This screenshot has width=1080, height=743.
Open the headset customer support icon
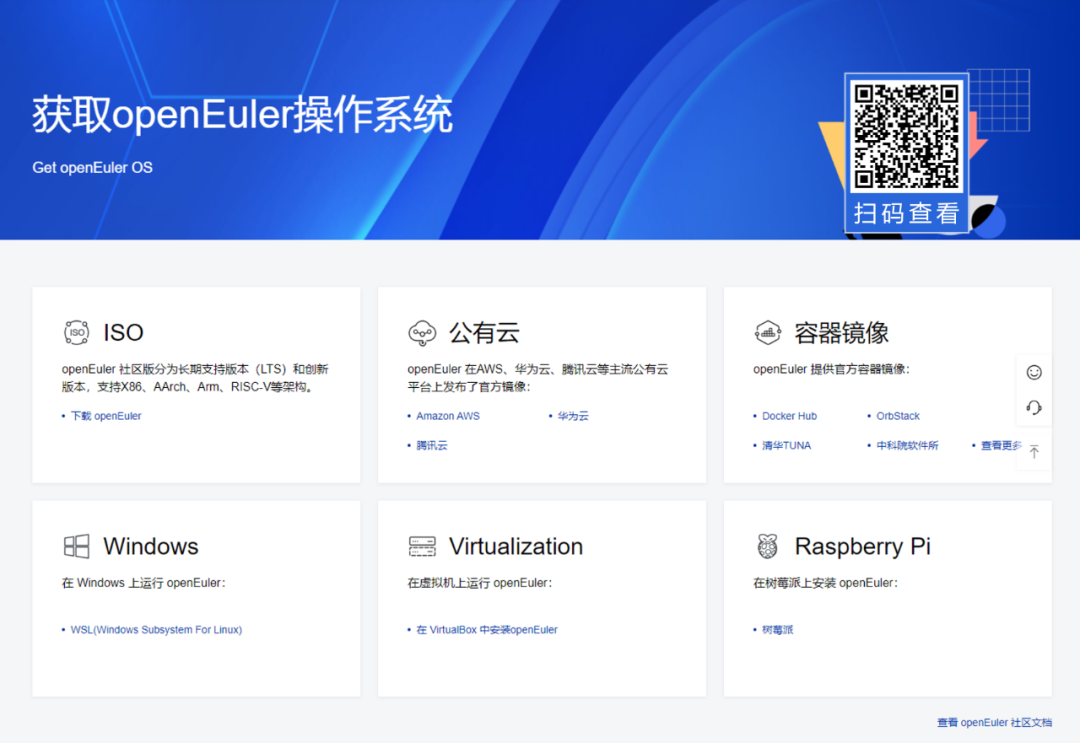point(1034,408)
